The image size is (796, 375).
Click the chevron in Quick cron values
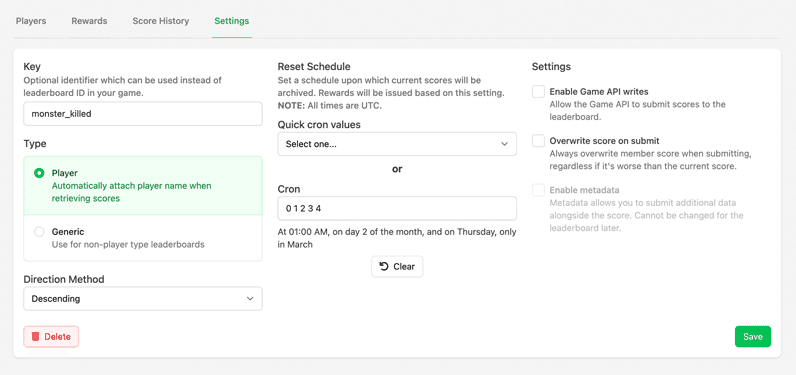(504, 144)
